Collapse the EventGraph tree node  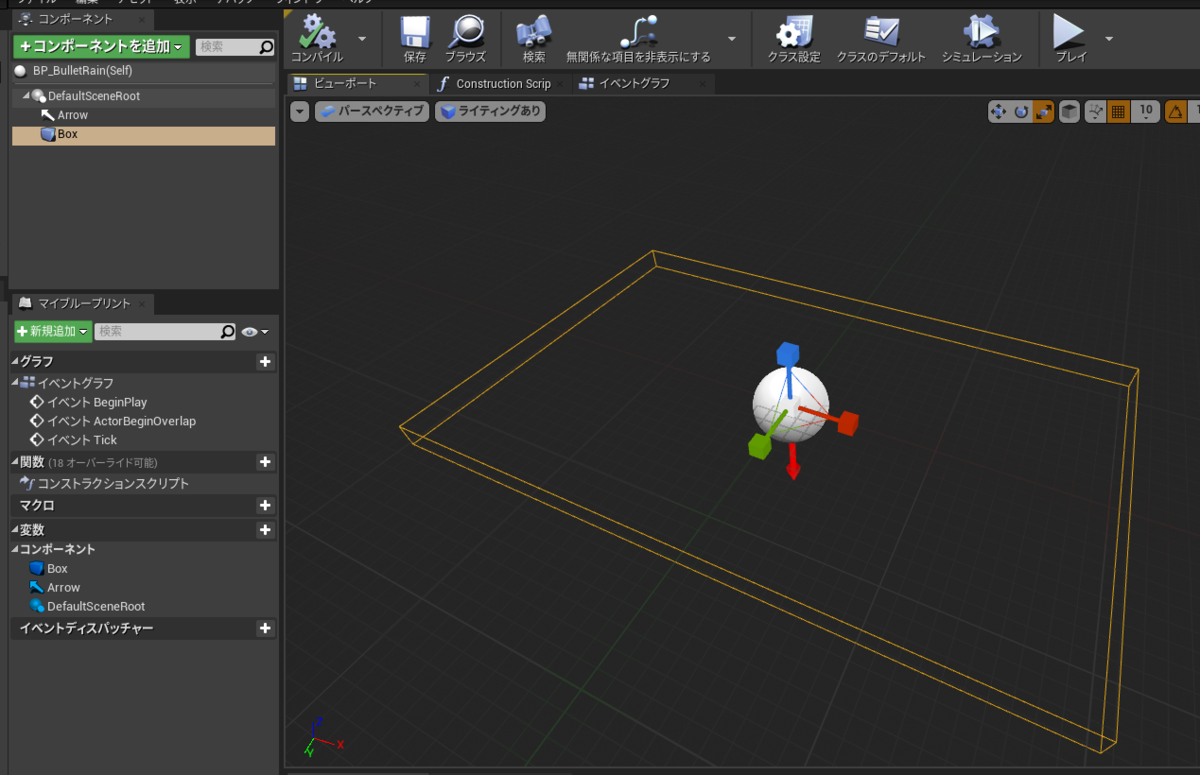click(x=15, y=383)
